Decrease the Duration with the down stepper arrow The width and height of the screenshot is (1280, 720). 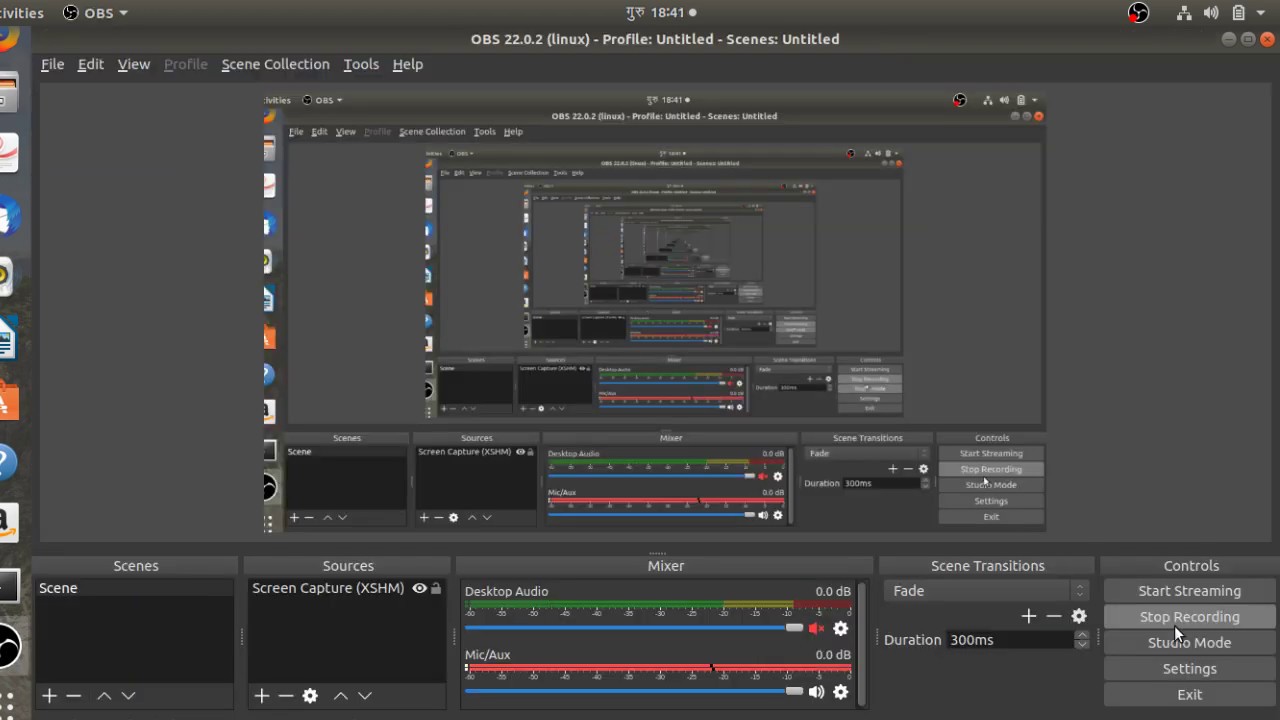(x=1081, y=645)
